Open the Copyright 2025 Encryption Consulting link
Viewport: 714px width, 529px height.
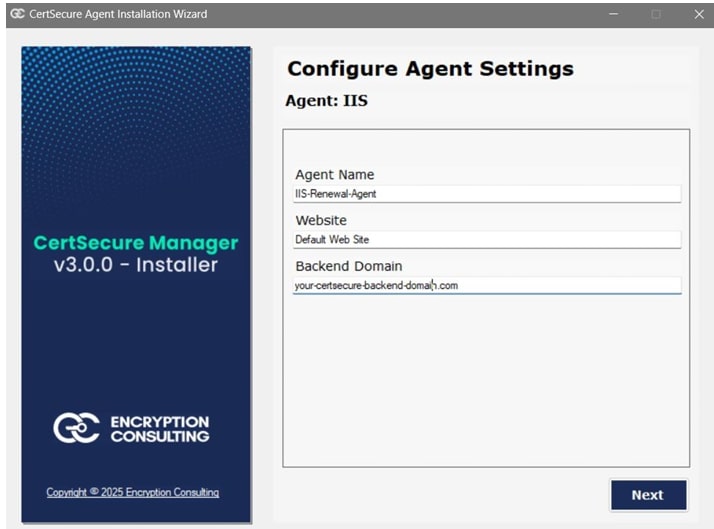[x=133, y=492]
